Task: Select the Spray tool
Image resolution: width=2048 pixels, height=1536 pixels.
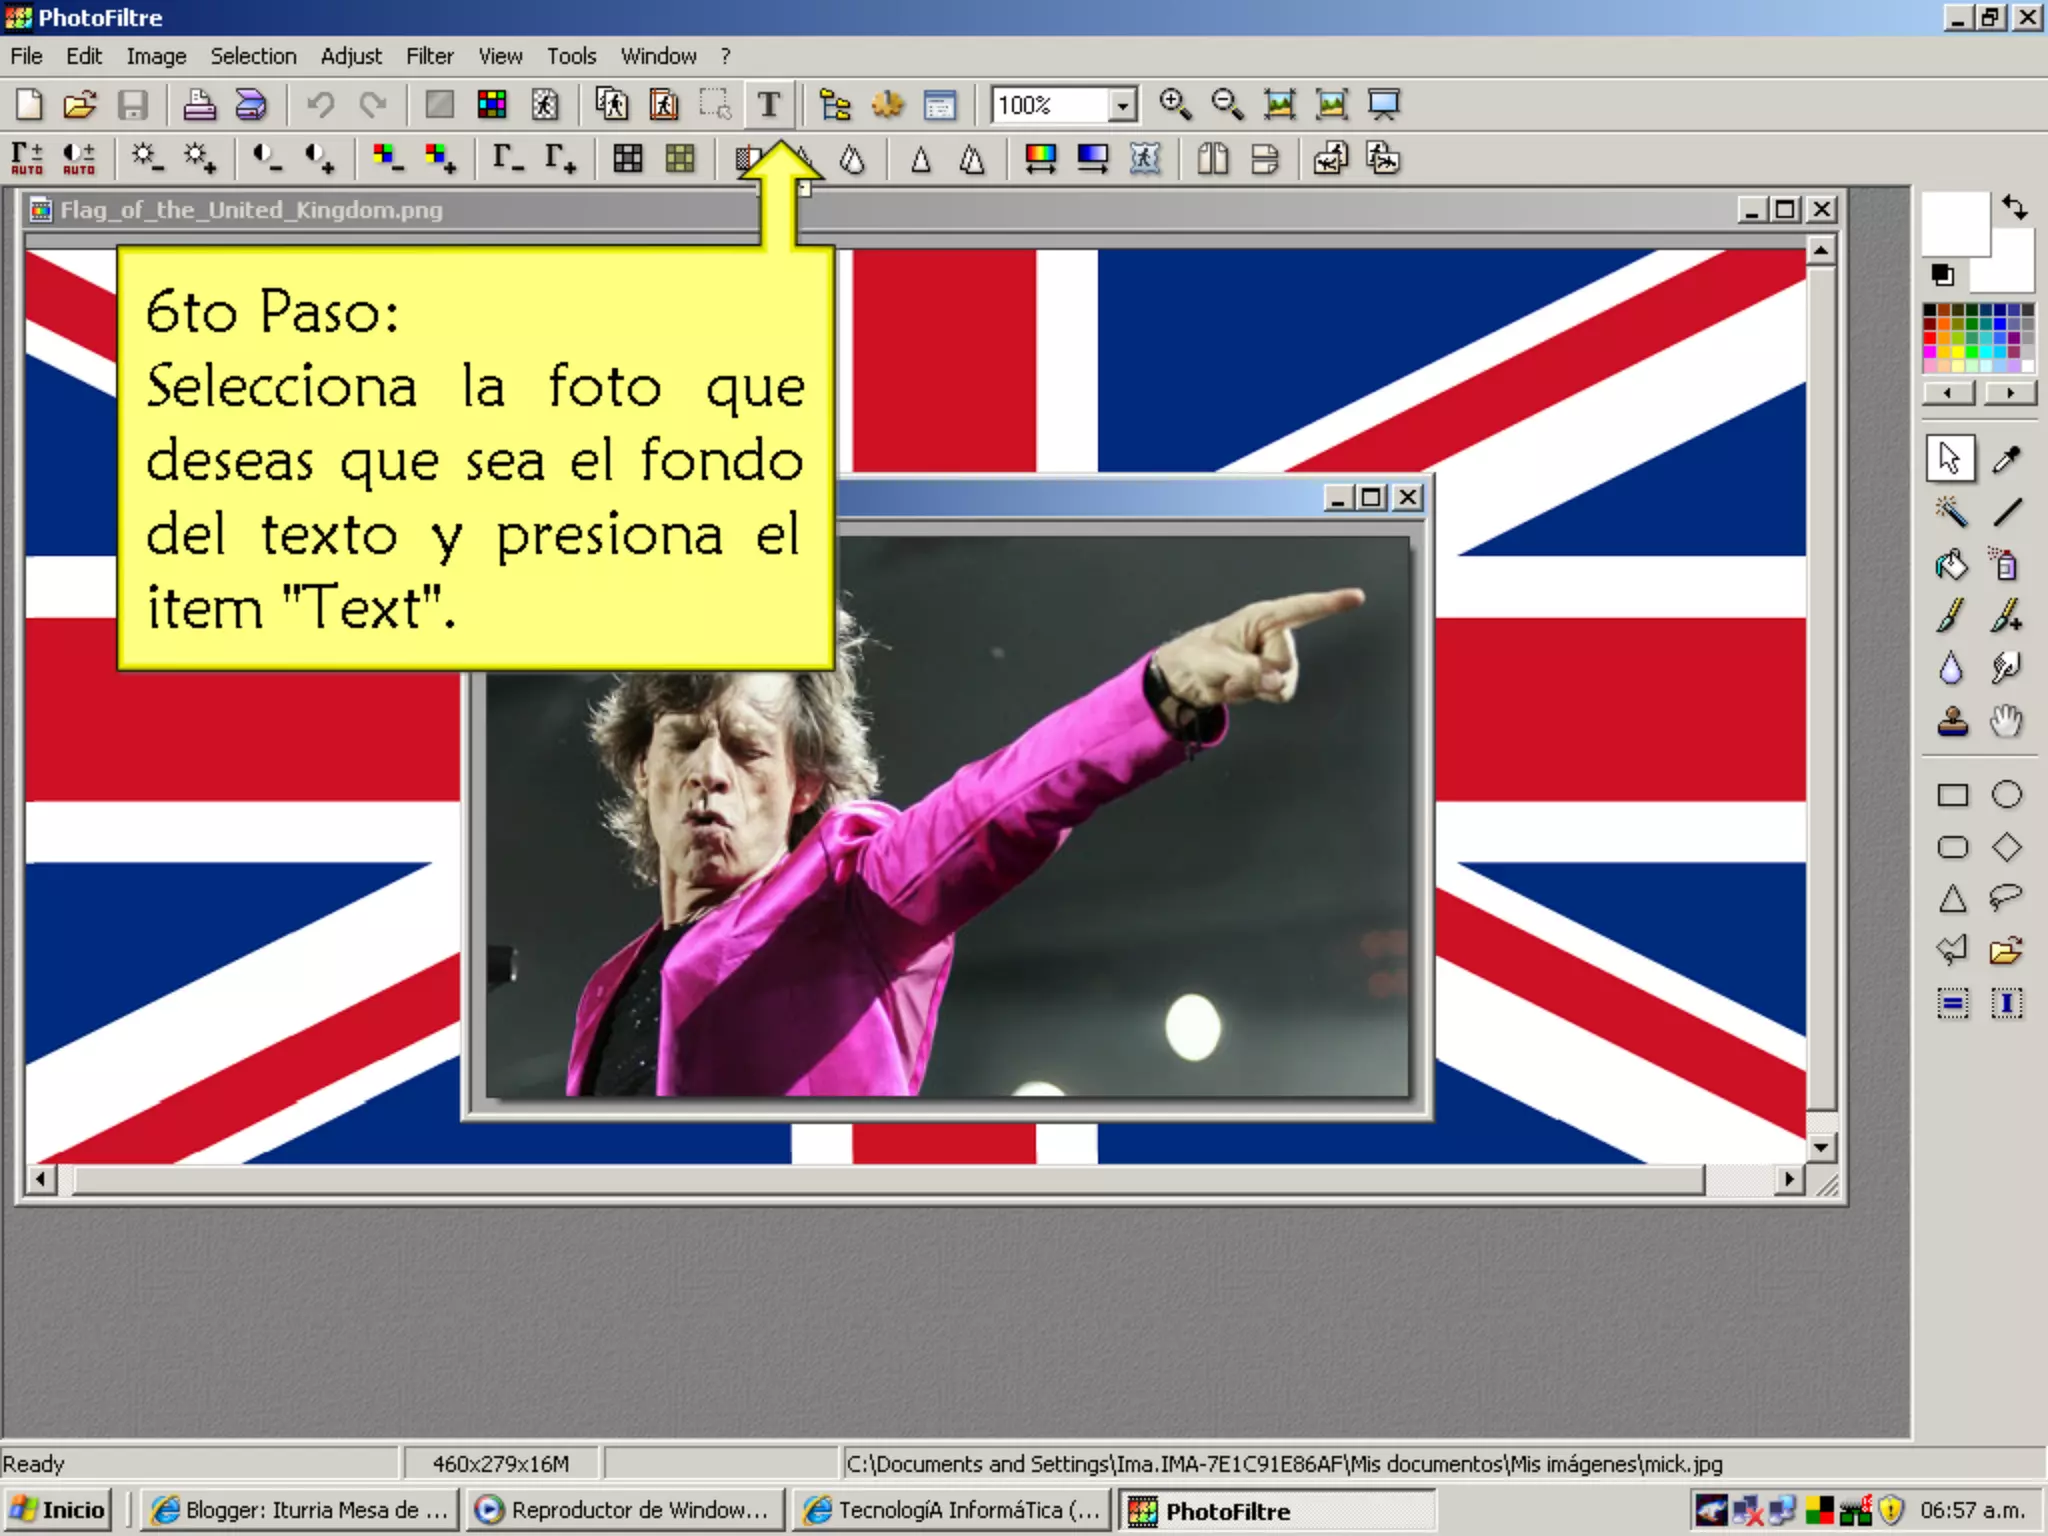Action: 2006,565
